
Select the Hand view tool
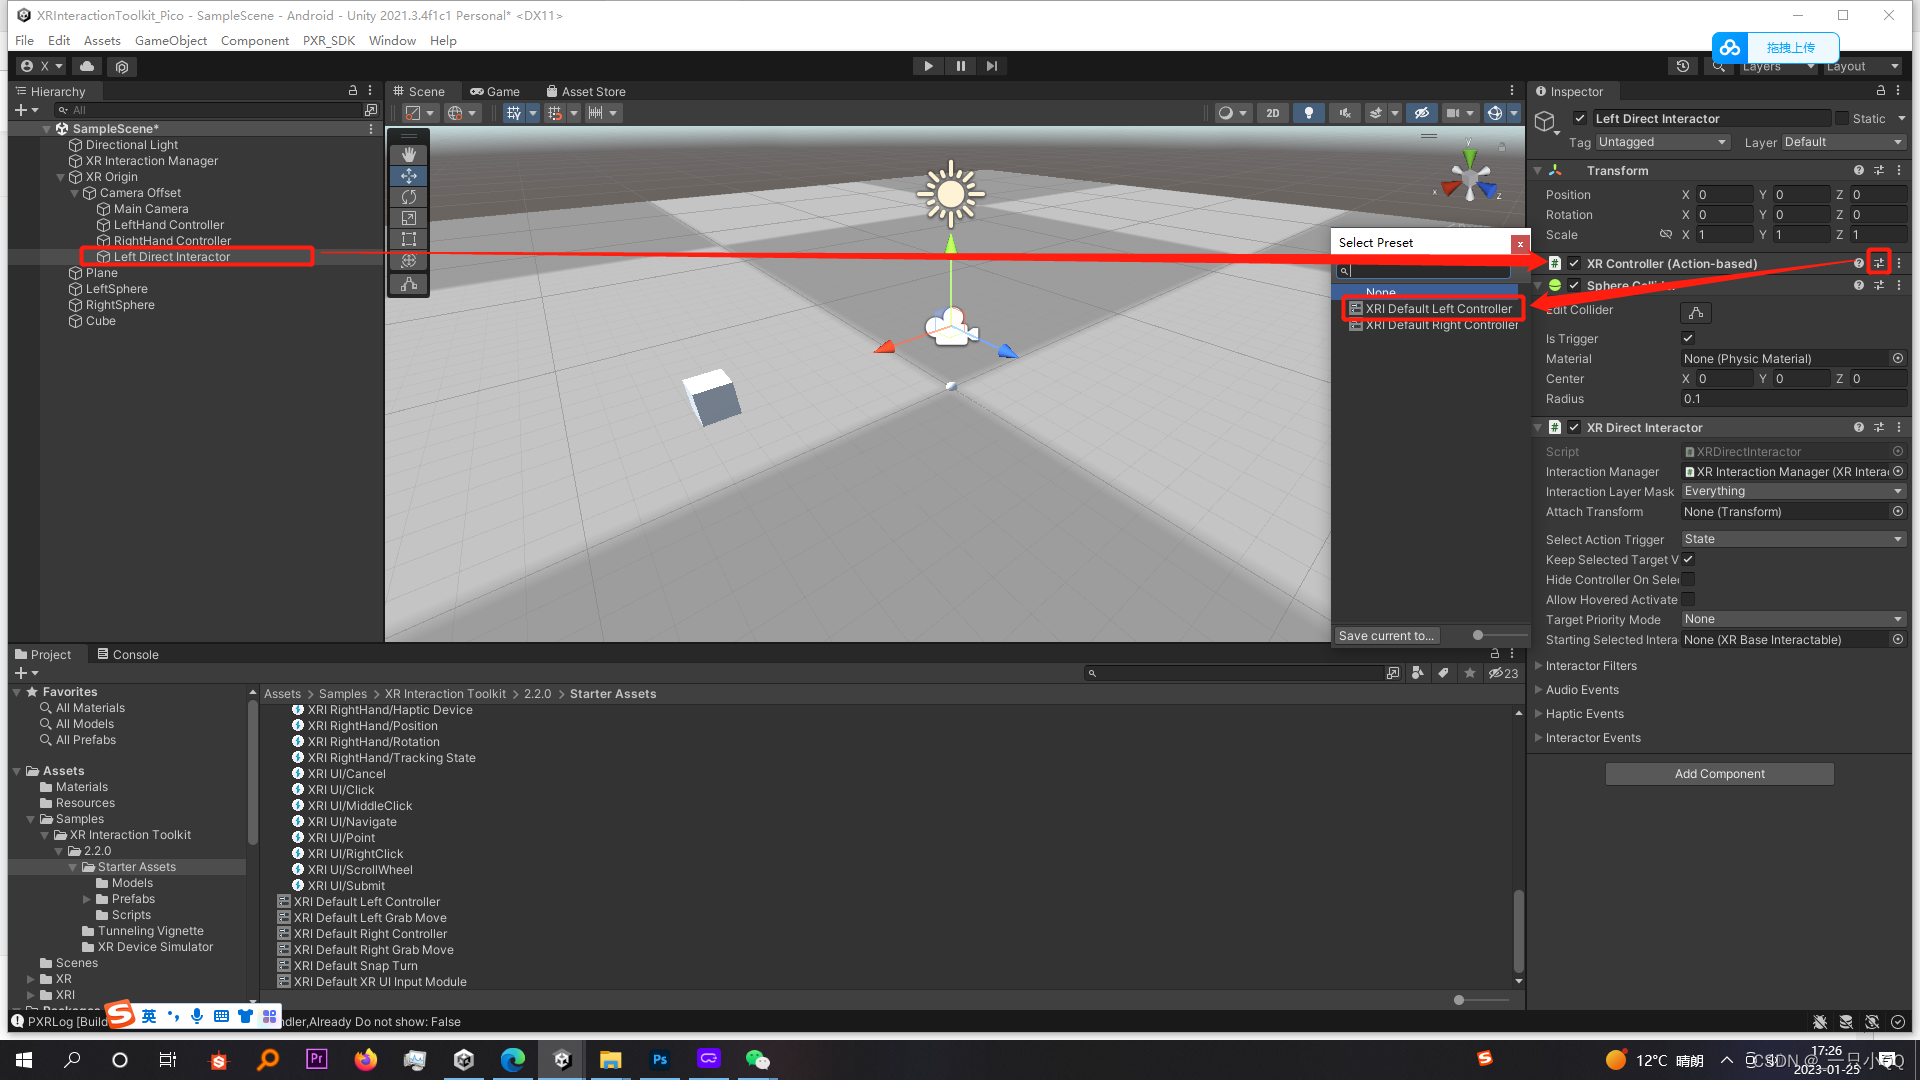point(408,154)
